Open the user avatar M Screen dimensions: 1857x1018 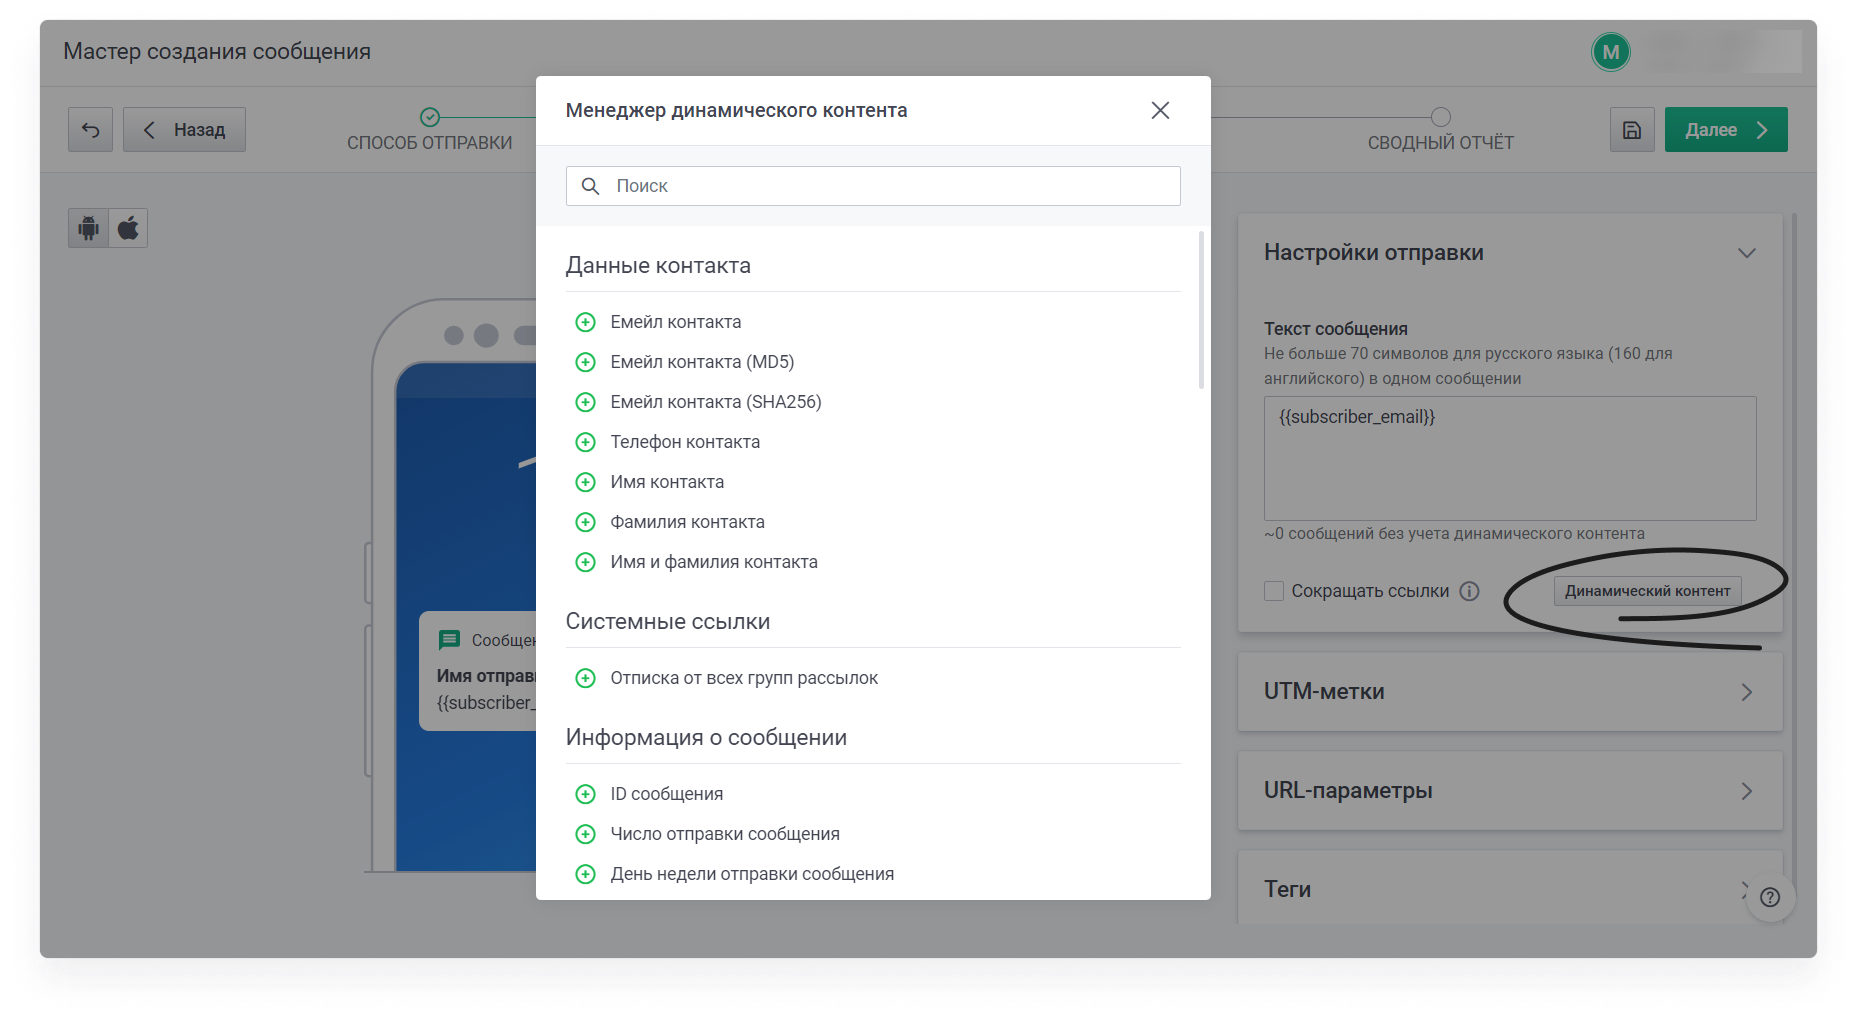[x=1611, y=52]
